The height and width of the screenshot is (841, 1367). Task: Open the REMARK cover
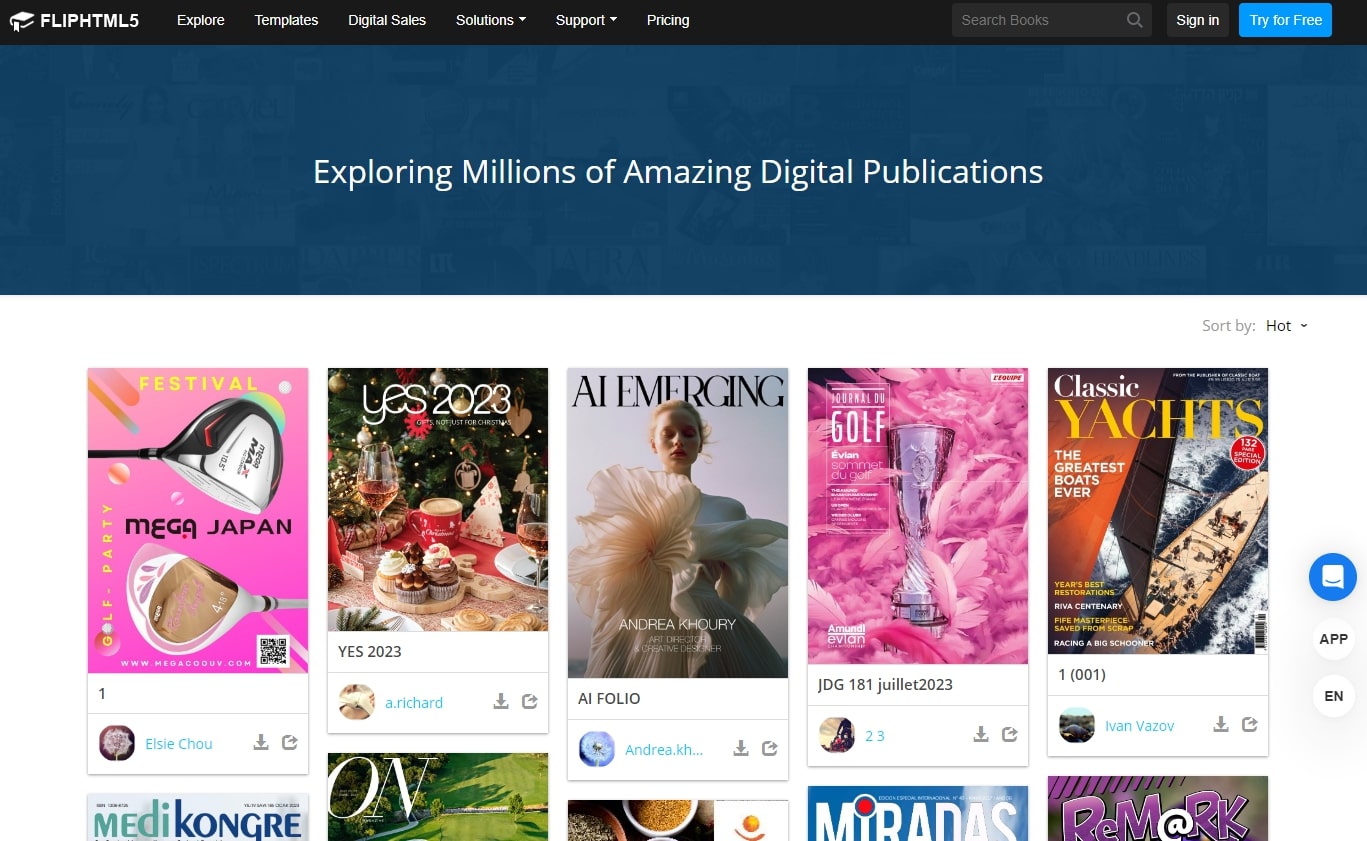1158,808
